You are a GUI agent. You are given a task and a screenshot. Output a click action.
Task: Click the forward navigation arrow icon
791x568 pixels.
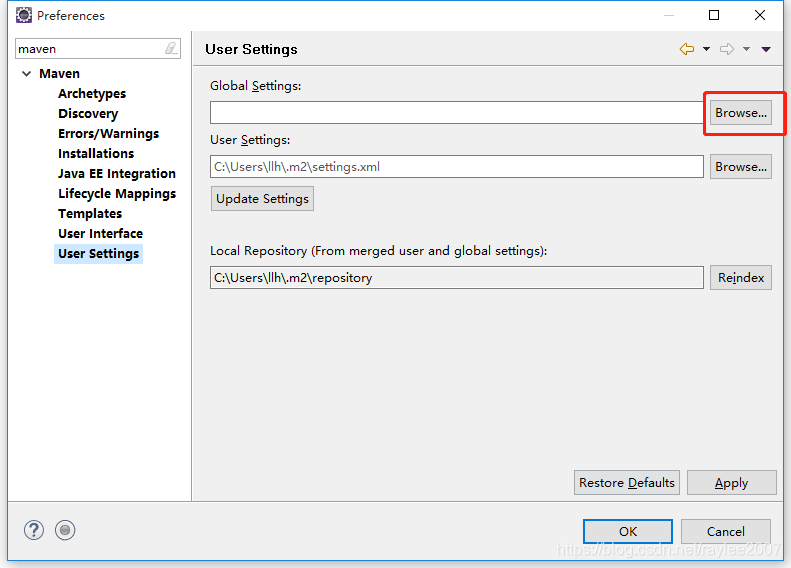click(x=727, y=49)
